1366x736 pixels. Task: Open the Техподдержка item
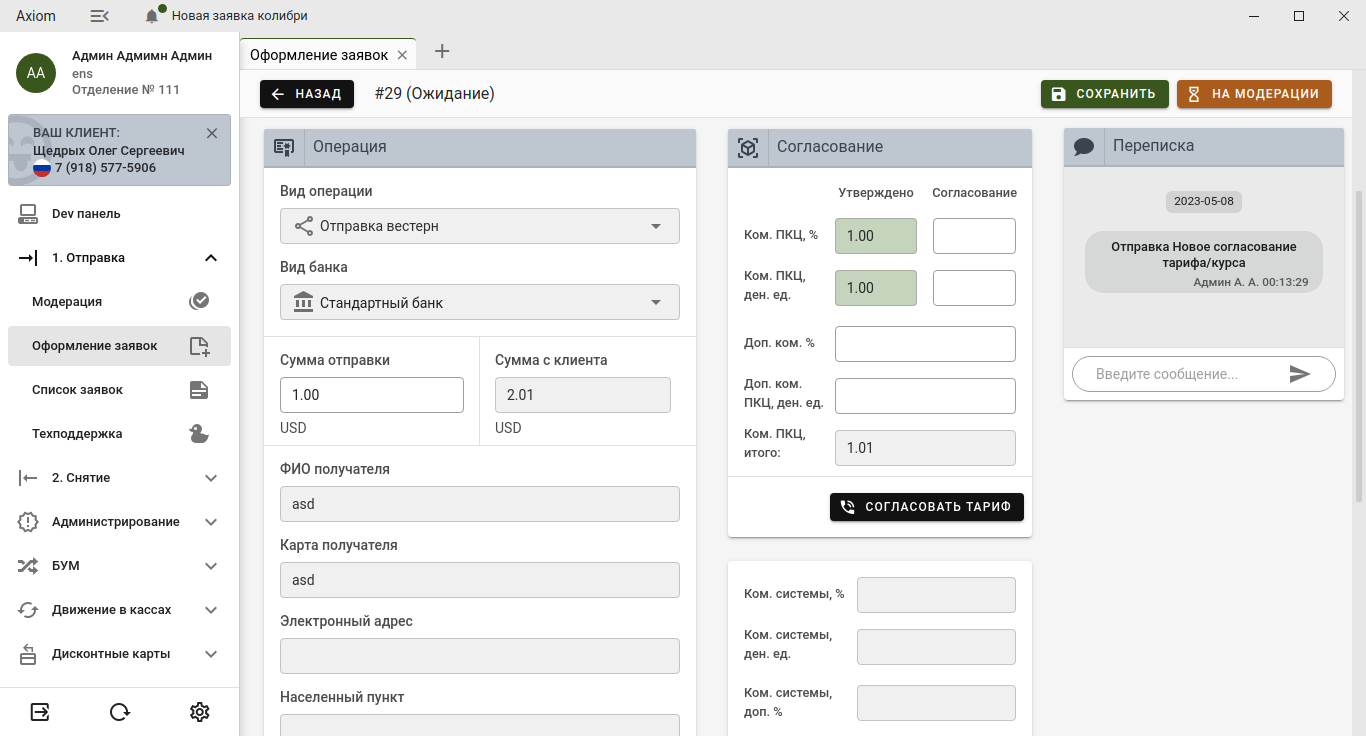119,433
